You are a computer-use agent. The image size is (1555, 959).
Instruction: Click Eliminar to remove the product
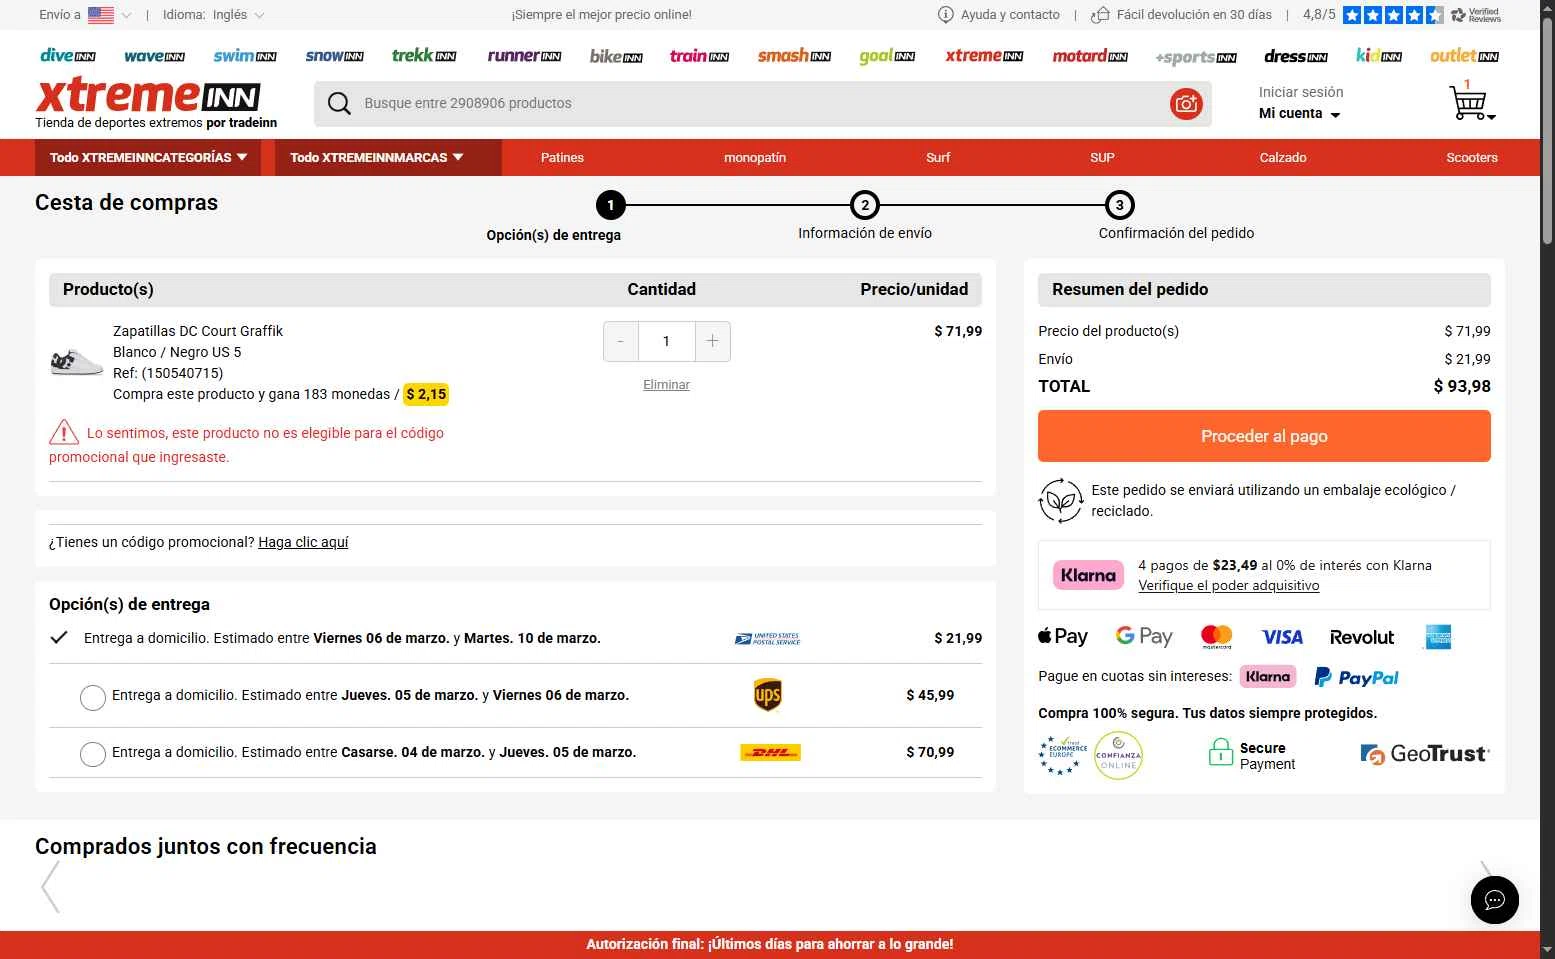(x=666, y=385)
